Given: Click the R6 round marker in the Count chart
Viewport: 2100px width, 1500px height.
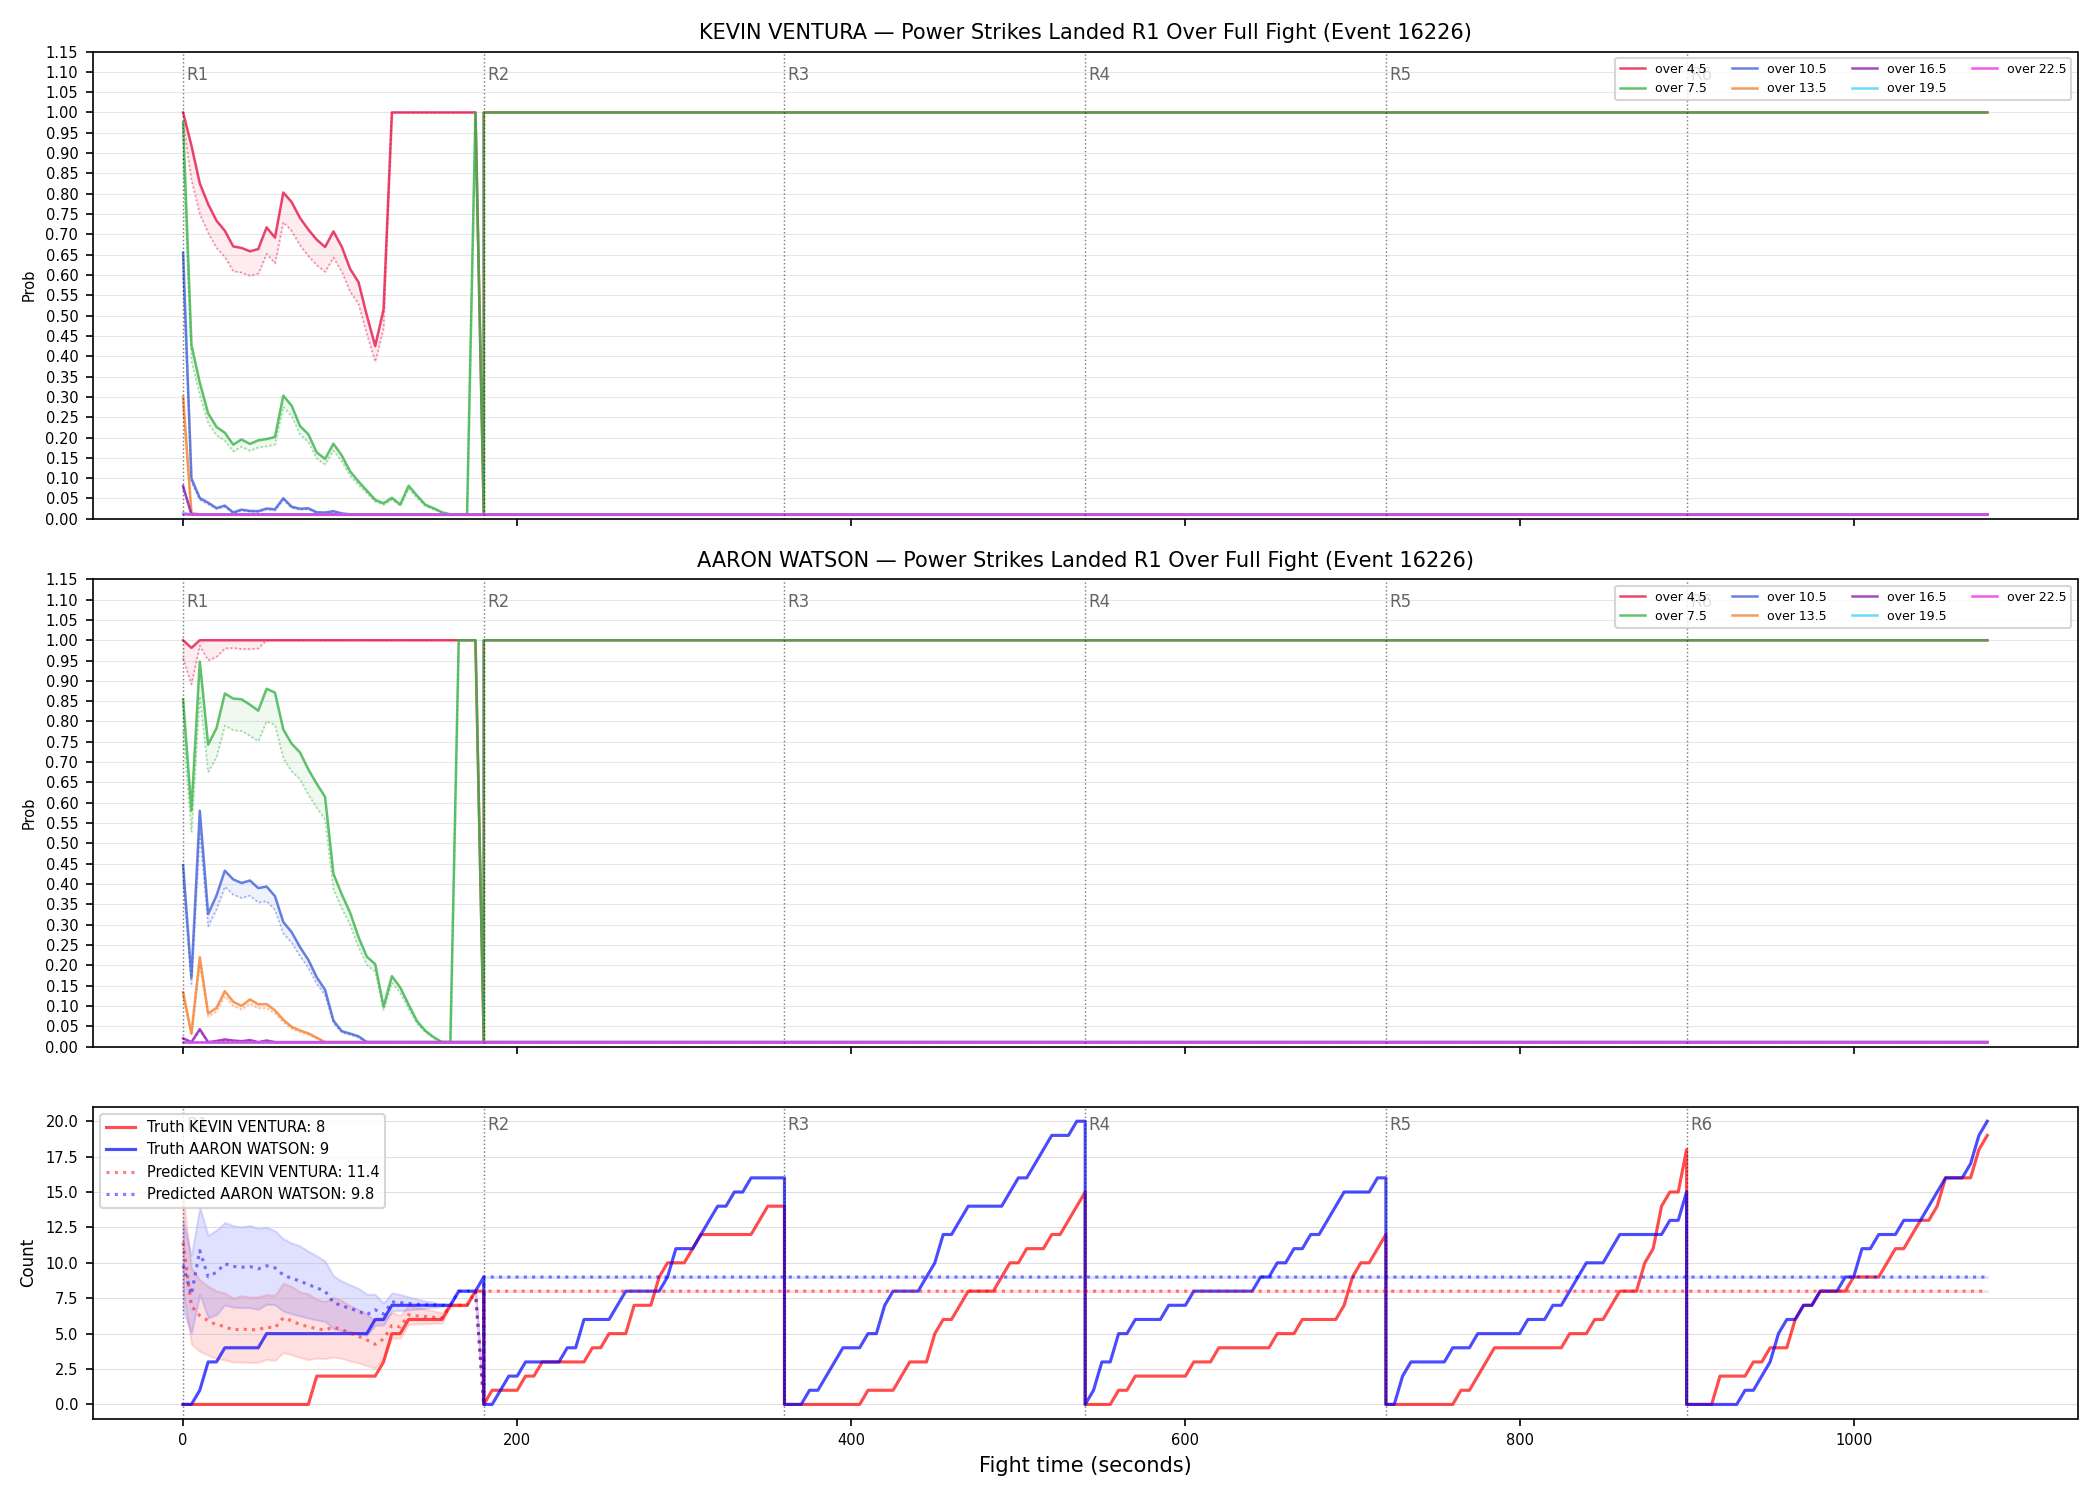Looking at the screenshot, I should click(1701, 1124).
